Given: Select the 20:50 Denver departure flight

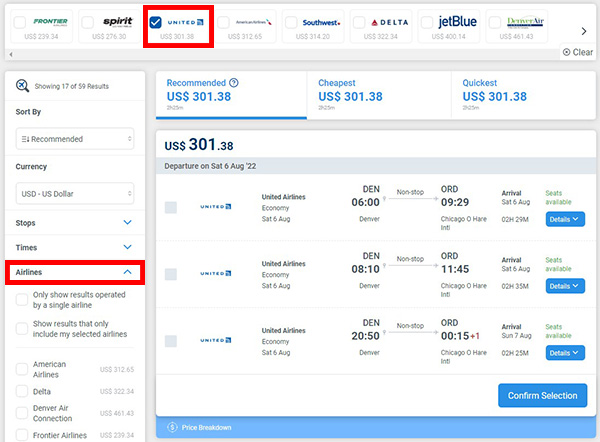Looking at the screenshot, I should click(171, 341).
